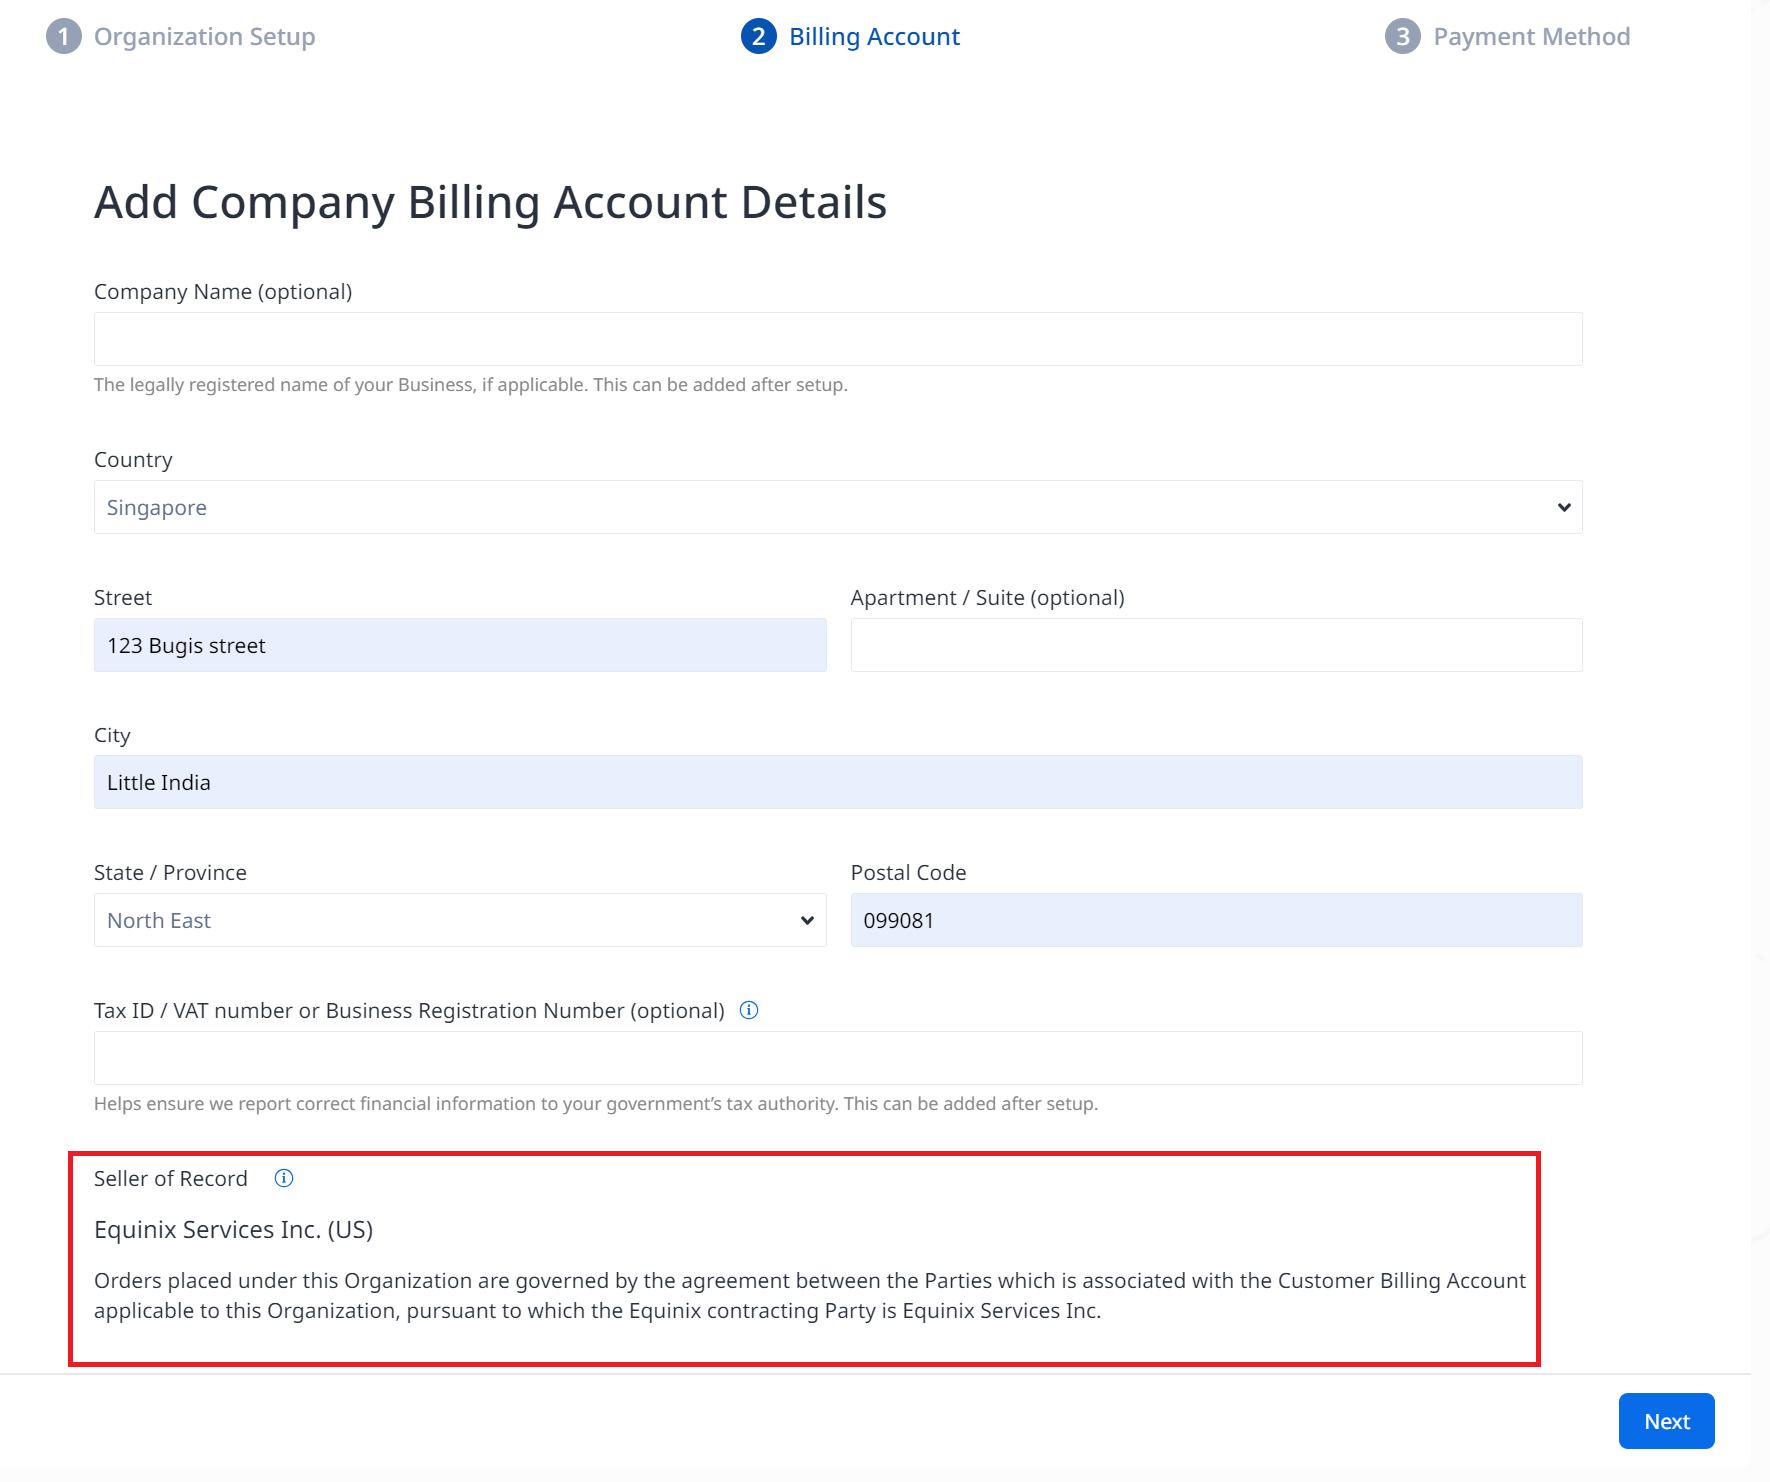Click the Apartment / Suite (optional) label

987,598
